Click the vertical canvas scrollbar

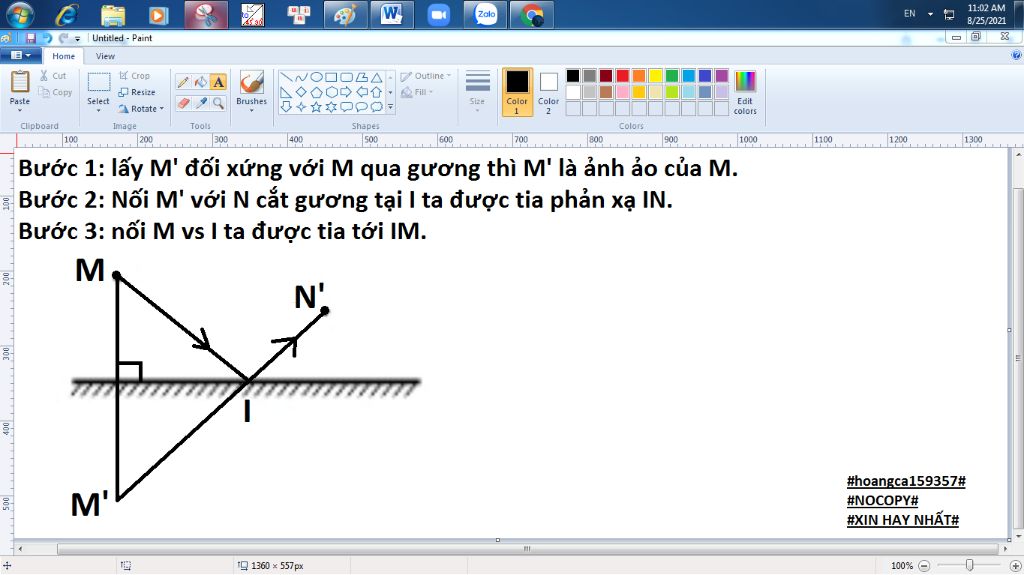[1018, 358]
